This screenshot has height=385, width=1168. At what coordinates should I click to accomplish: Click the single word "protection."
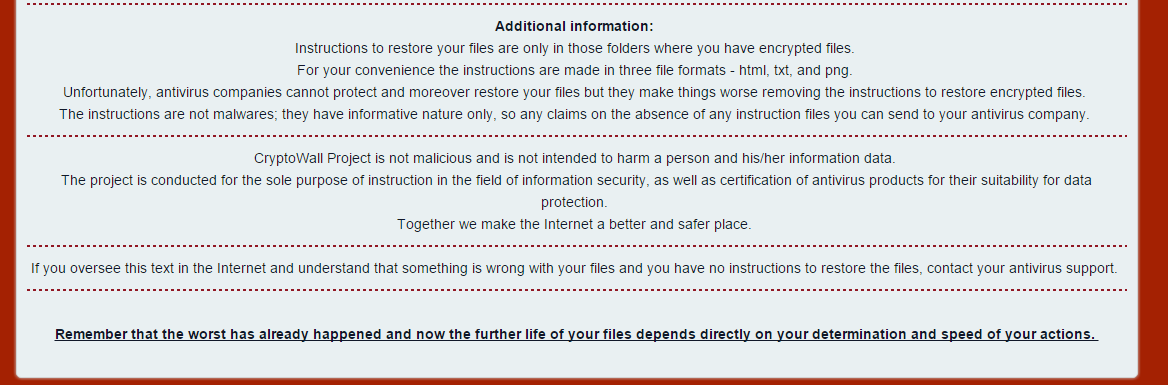pyautogui.click(x=574, y=202)
